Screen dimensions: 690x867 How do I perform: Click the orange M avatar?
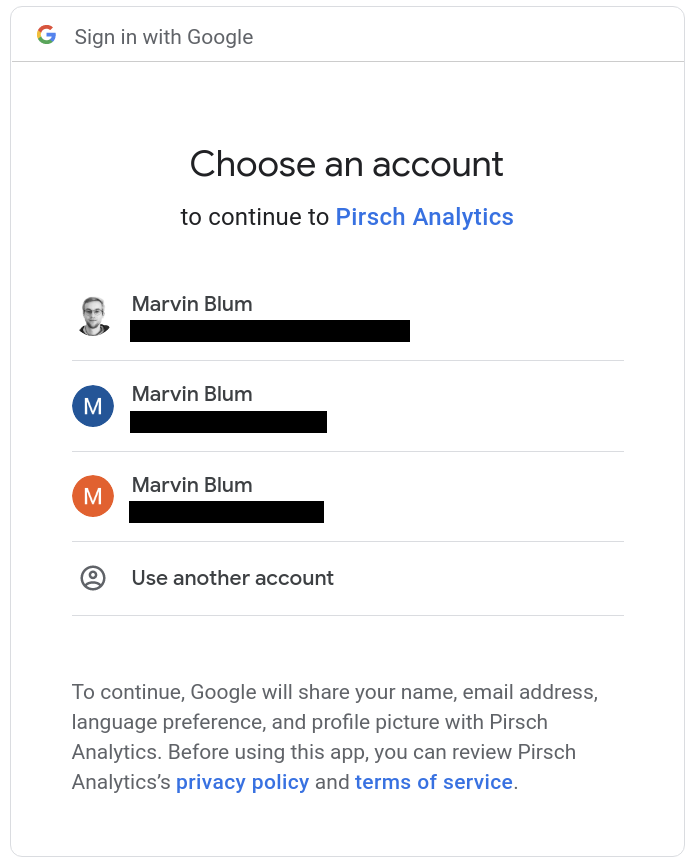(x=93, y=496)
